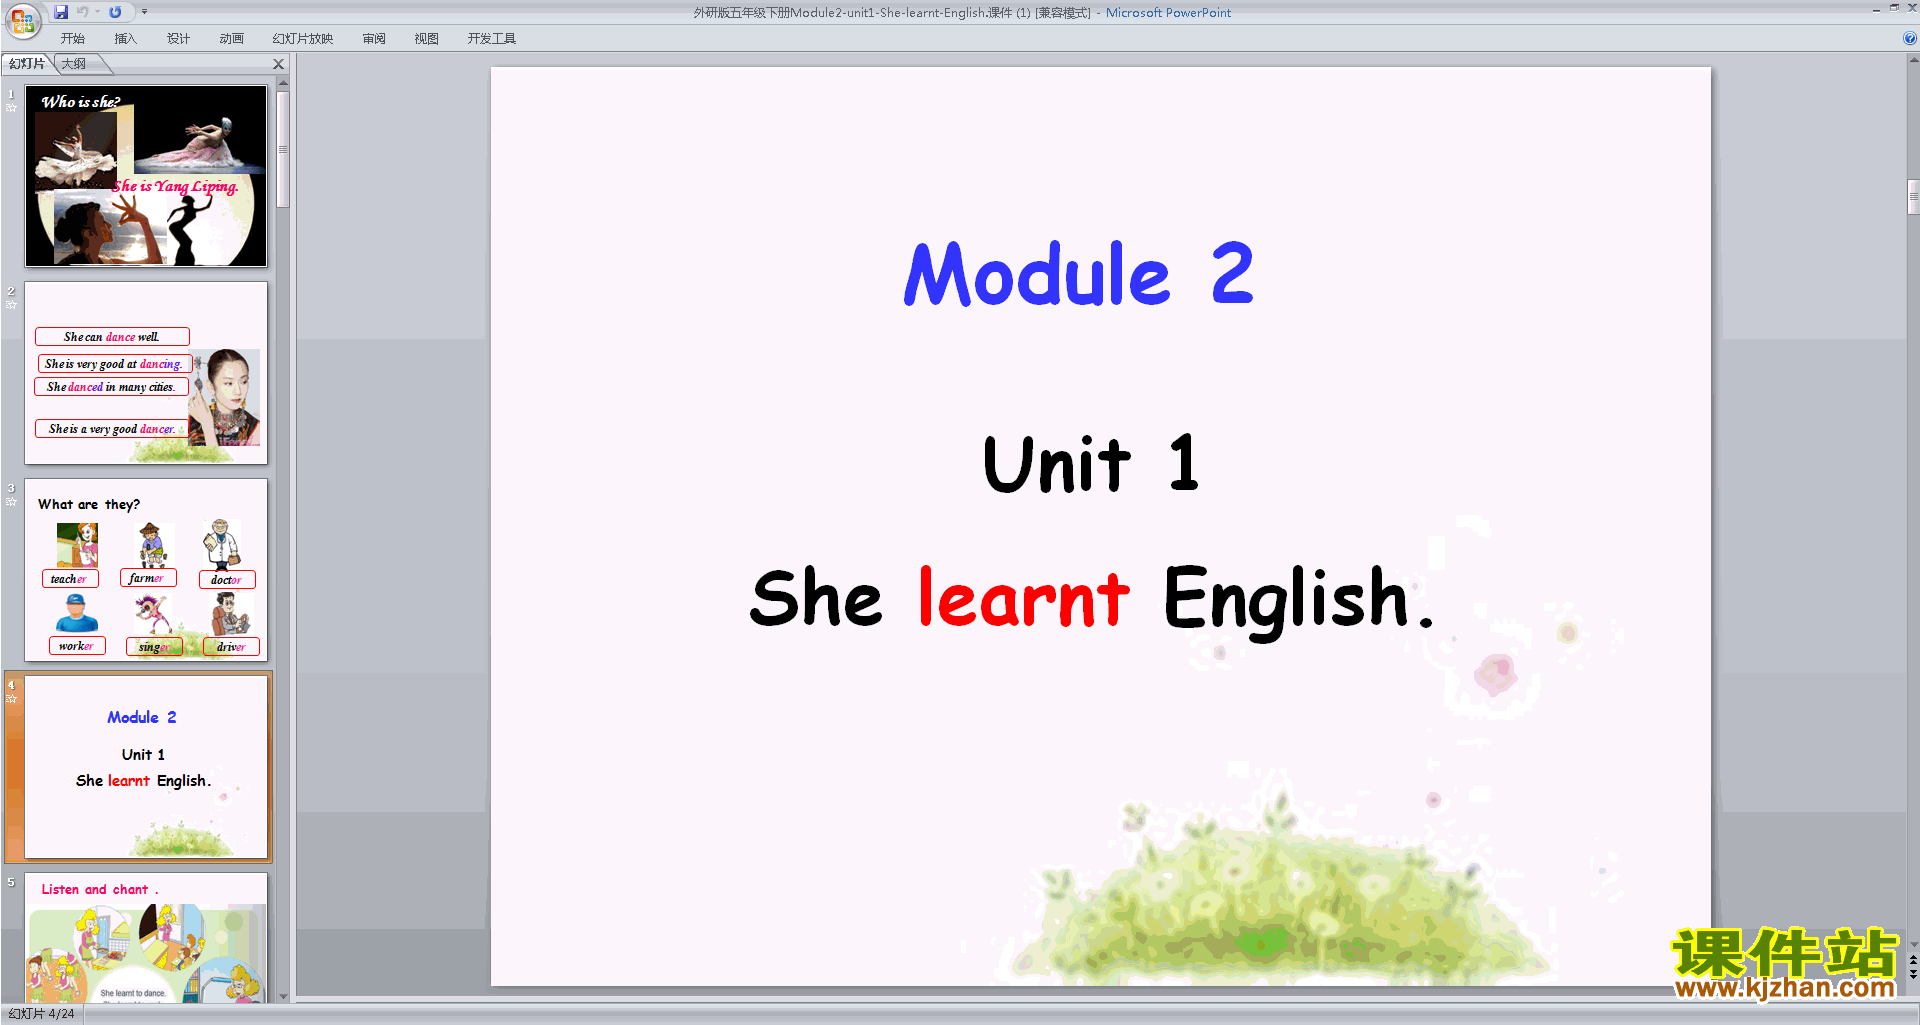This screenshot has width=1920, height=1025.
Task: Select slide 3 thumbnail 'What are they?'
Action: 146,570
